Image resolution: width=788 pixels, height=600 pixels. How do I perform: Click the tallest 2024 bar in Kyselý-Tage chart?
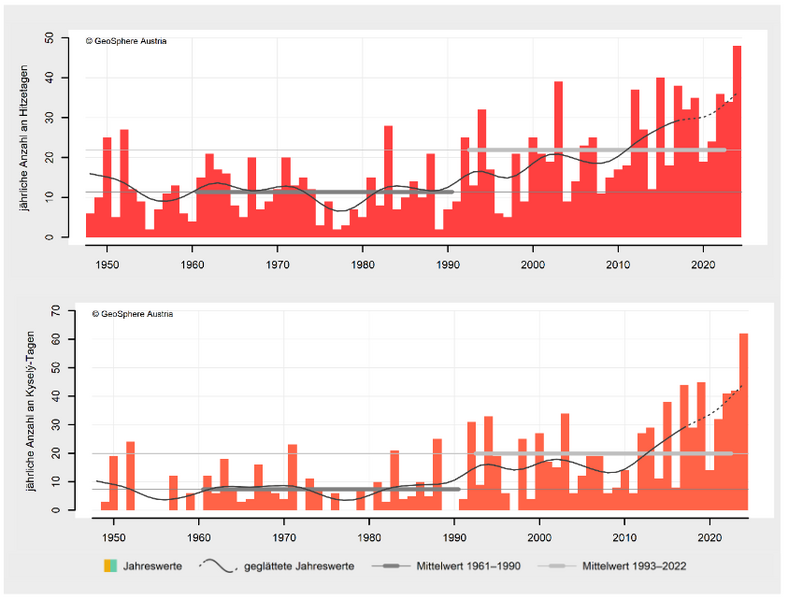click(743, 420)
